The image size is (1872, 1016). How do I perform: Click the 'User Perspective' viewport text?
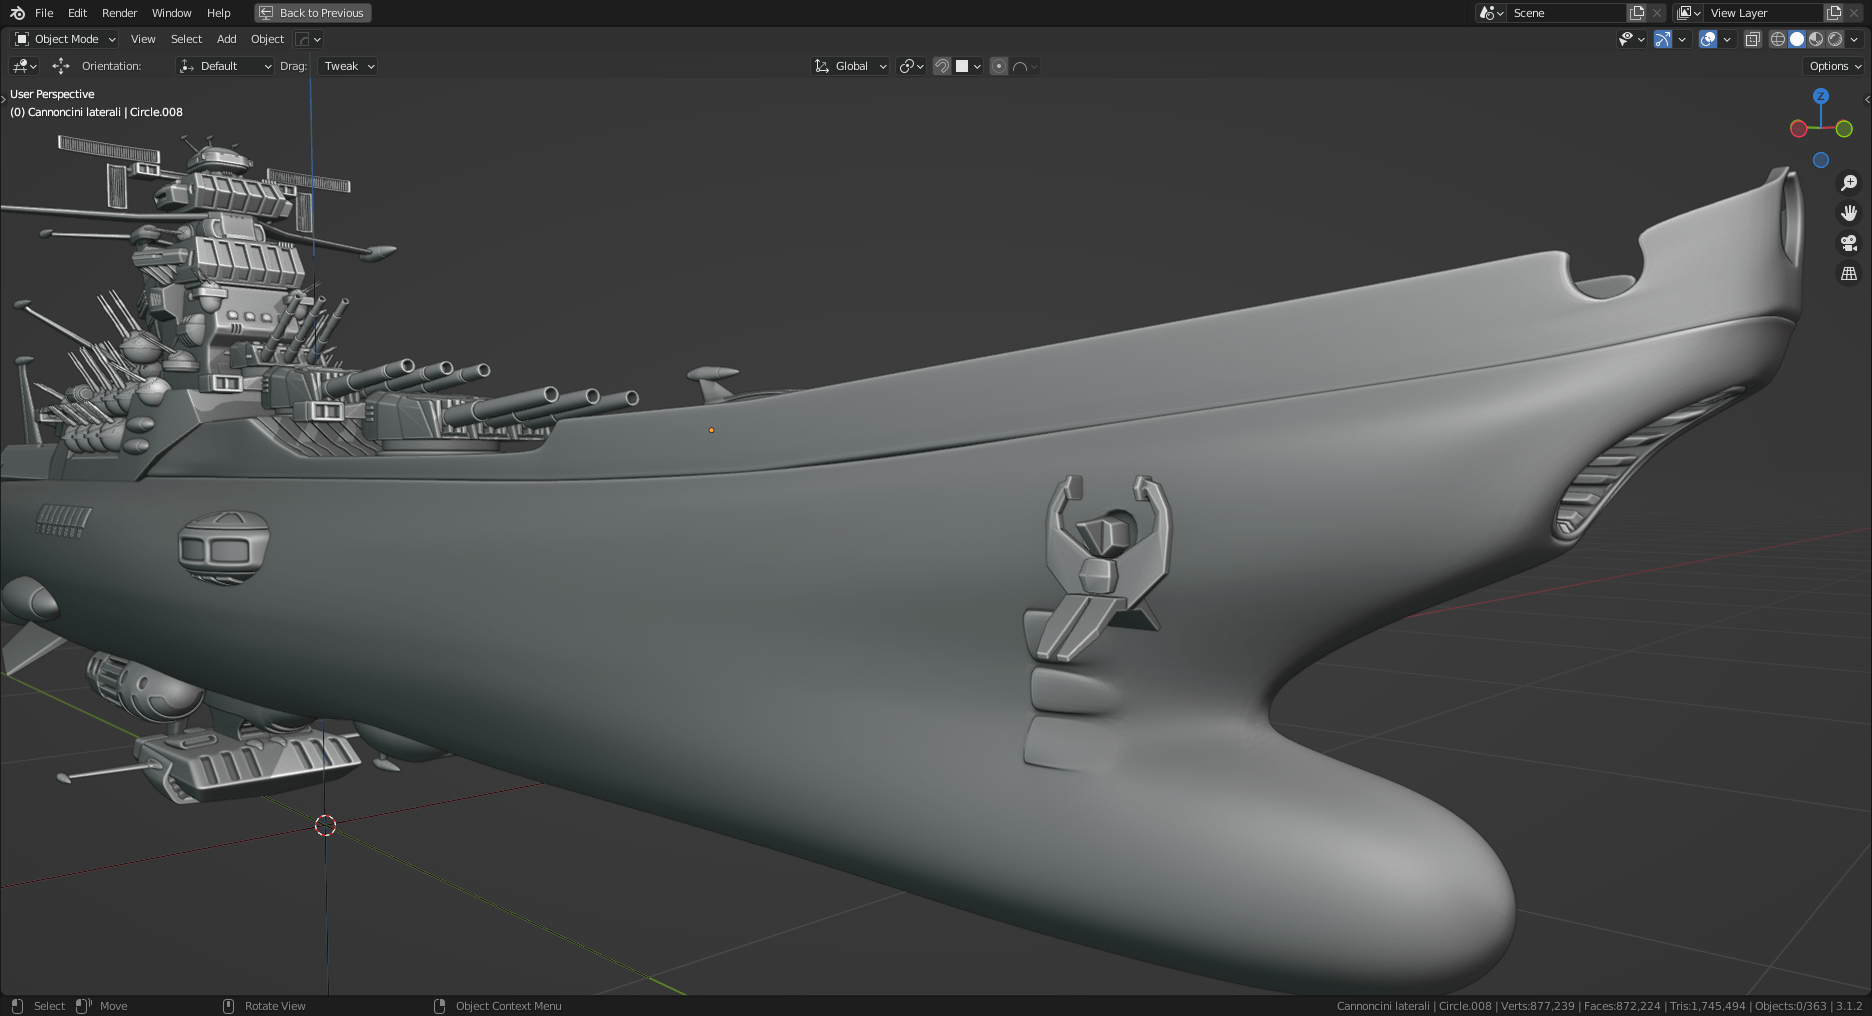[x=52, y=94]
